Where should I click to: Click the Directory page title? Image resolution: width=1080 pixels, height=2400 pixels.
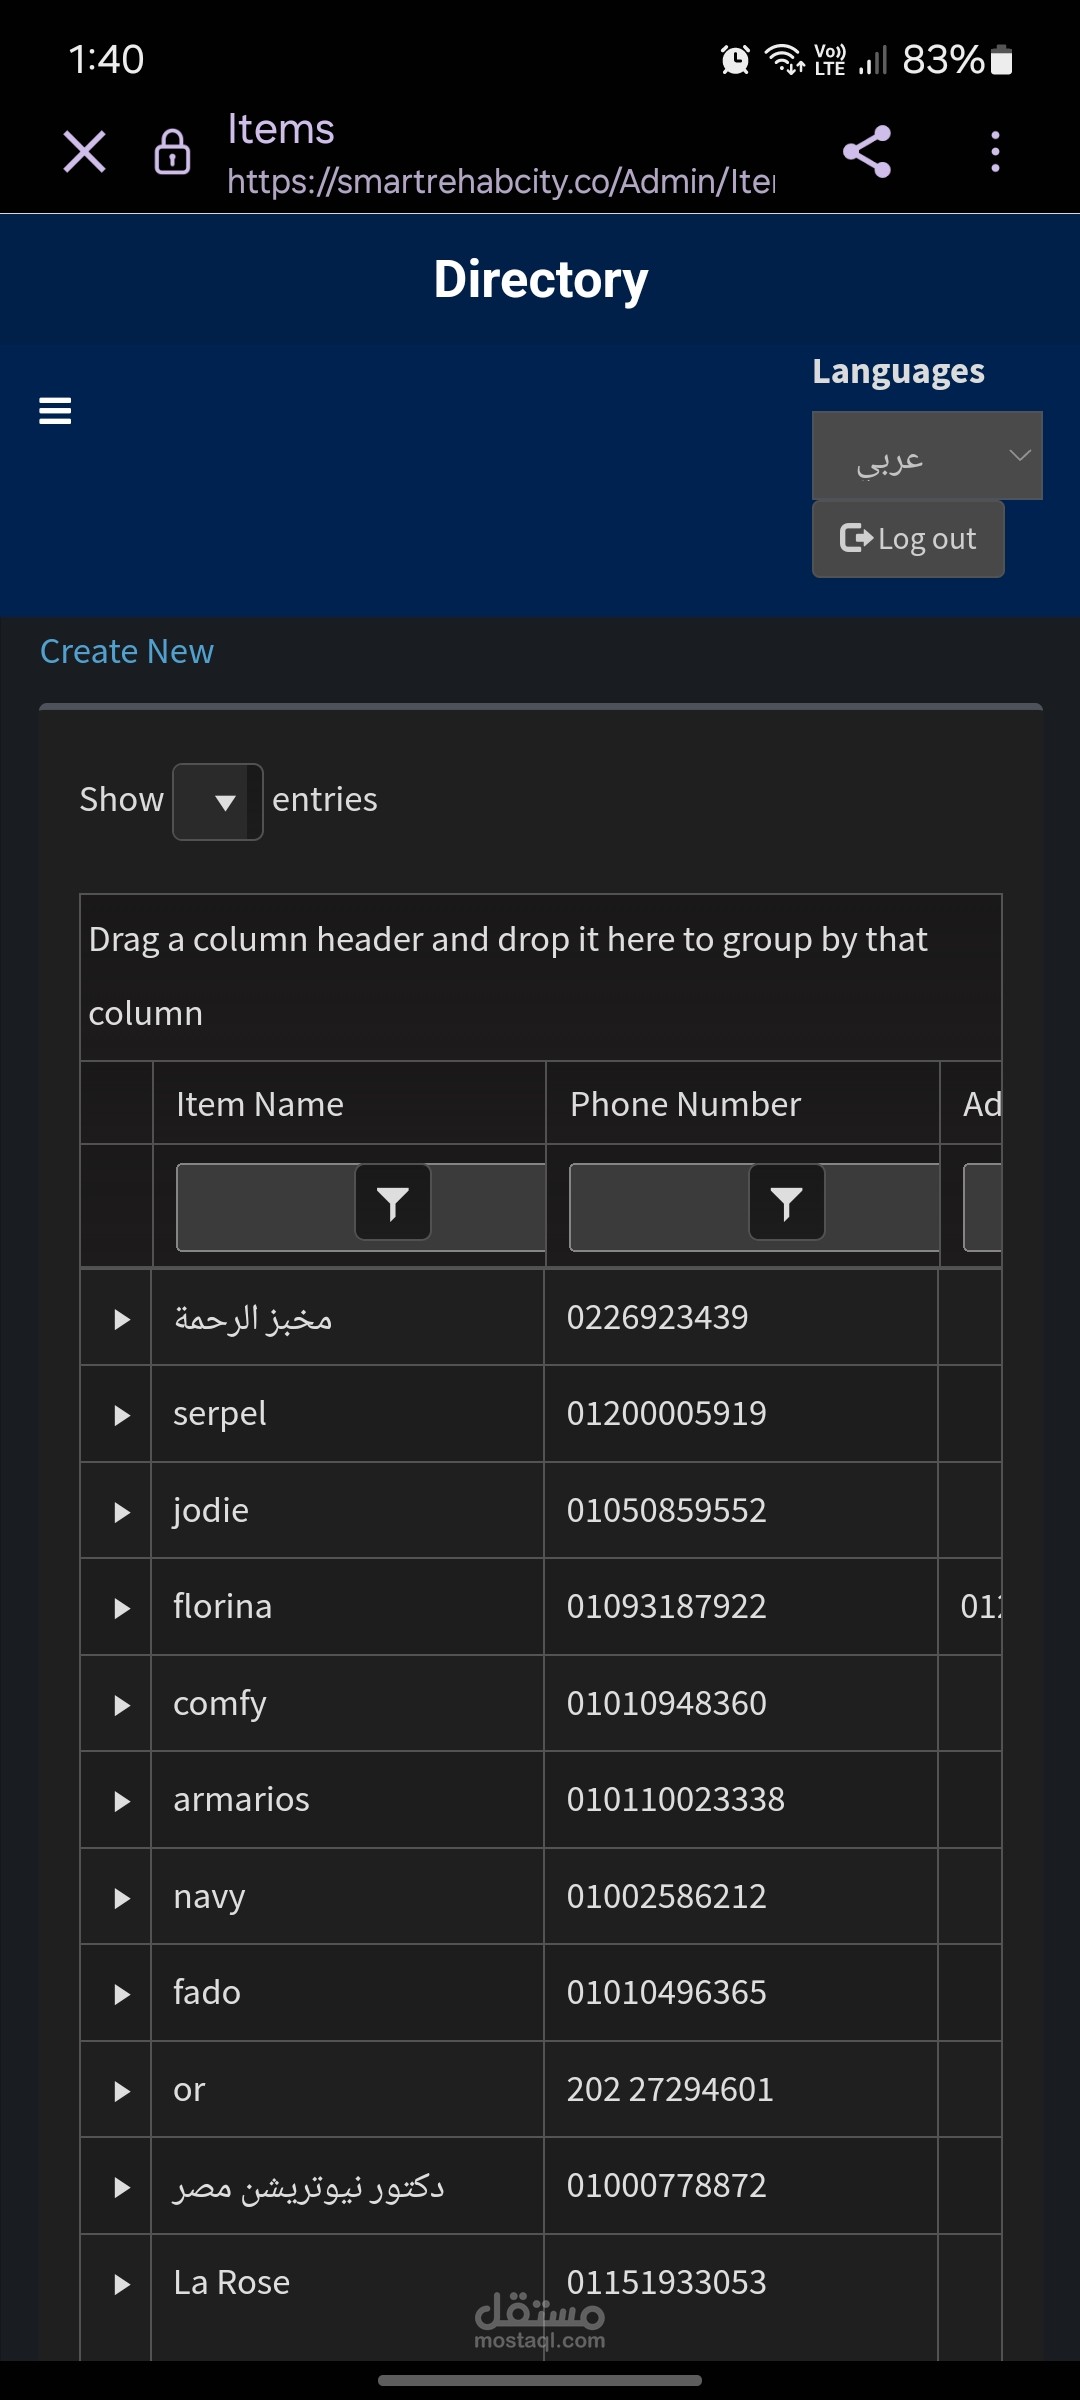pos(540,278)
